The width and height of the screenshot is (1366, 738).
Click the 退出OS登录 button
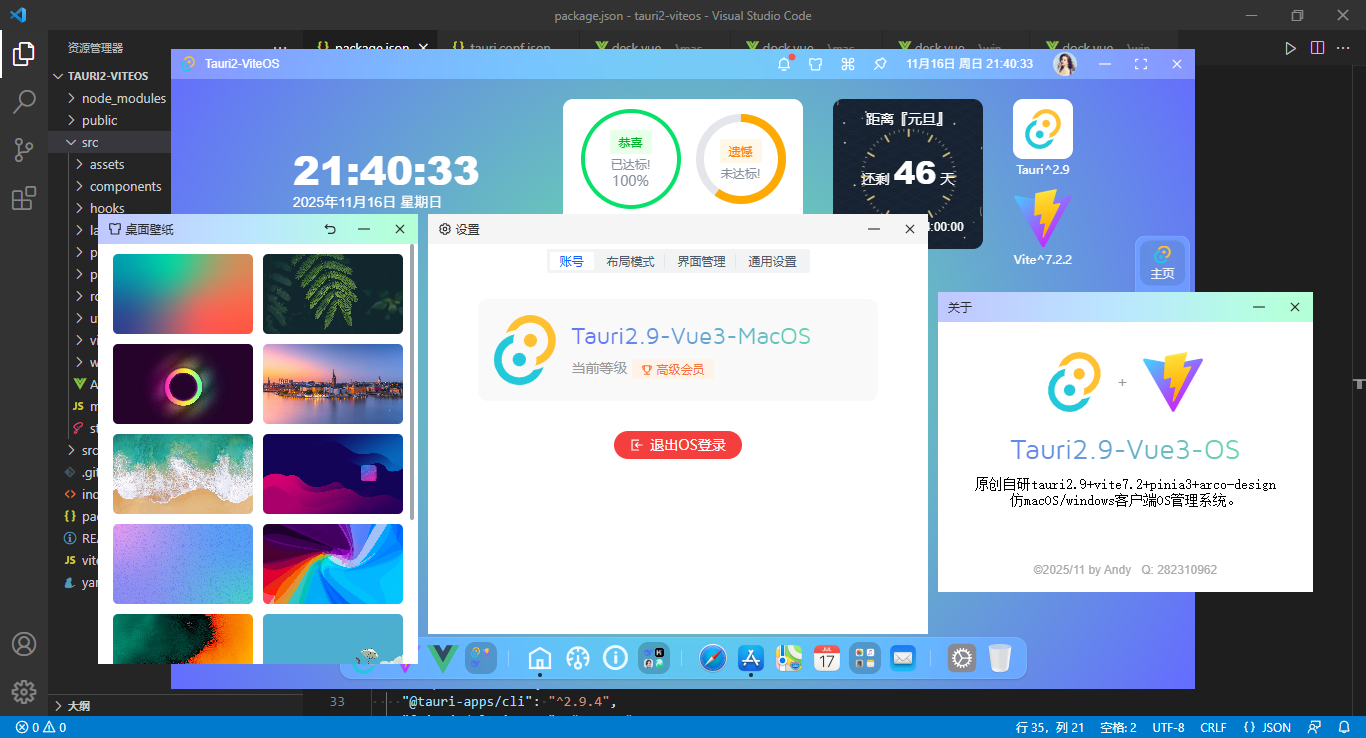678,445
